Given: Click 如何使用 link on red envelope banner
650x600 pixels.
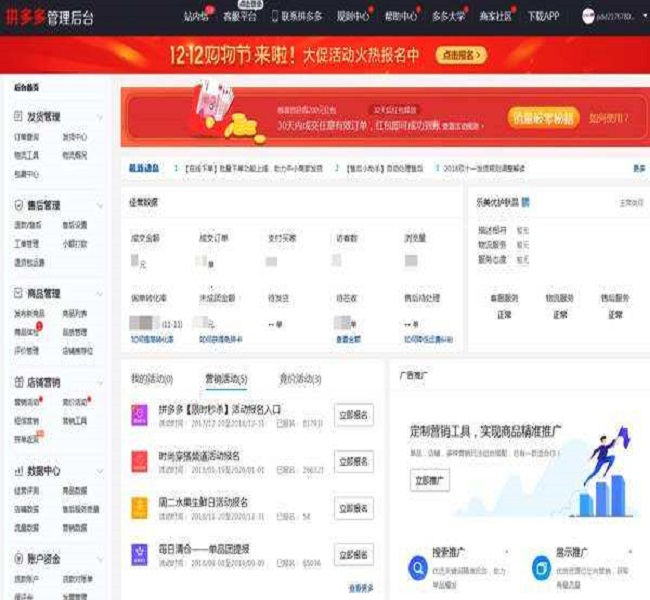Looking at the screenshot, I should [x=609, y=118].
